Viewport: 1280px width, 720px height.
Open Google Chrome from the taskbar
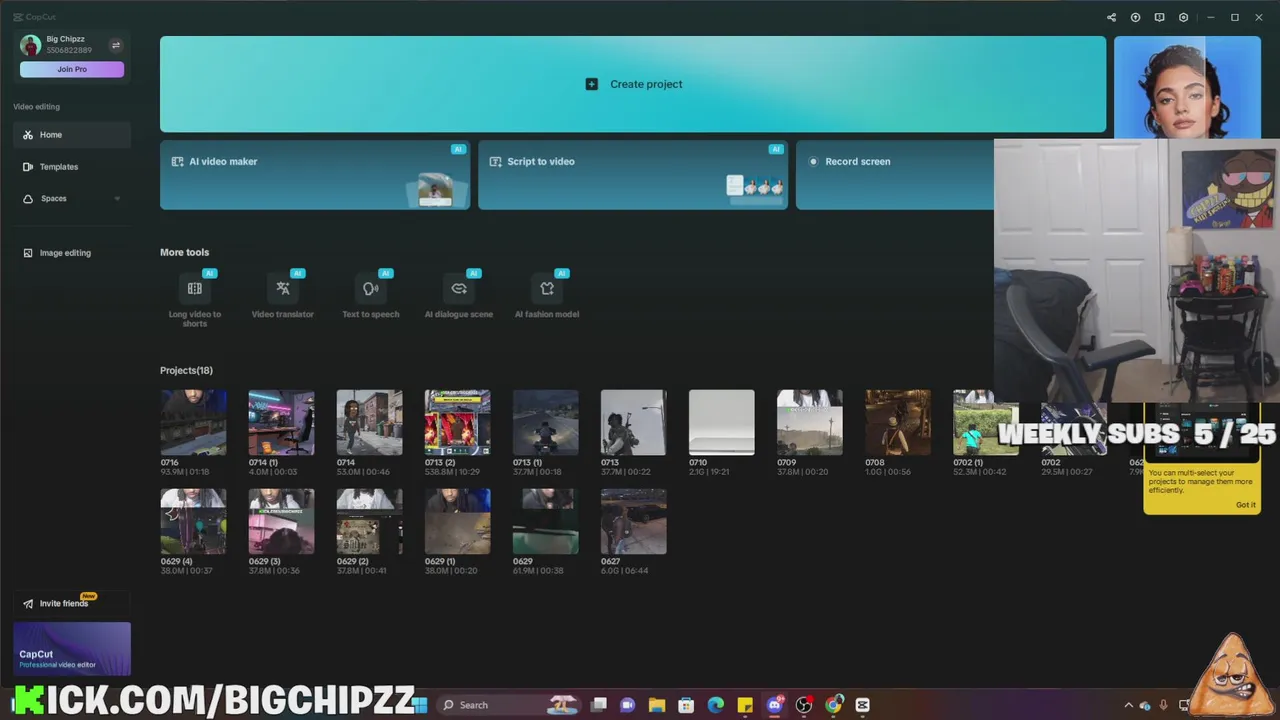pyautogui.click(x=834, y=705)
